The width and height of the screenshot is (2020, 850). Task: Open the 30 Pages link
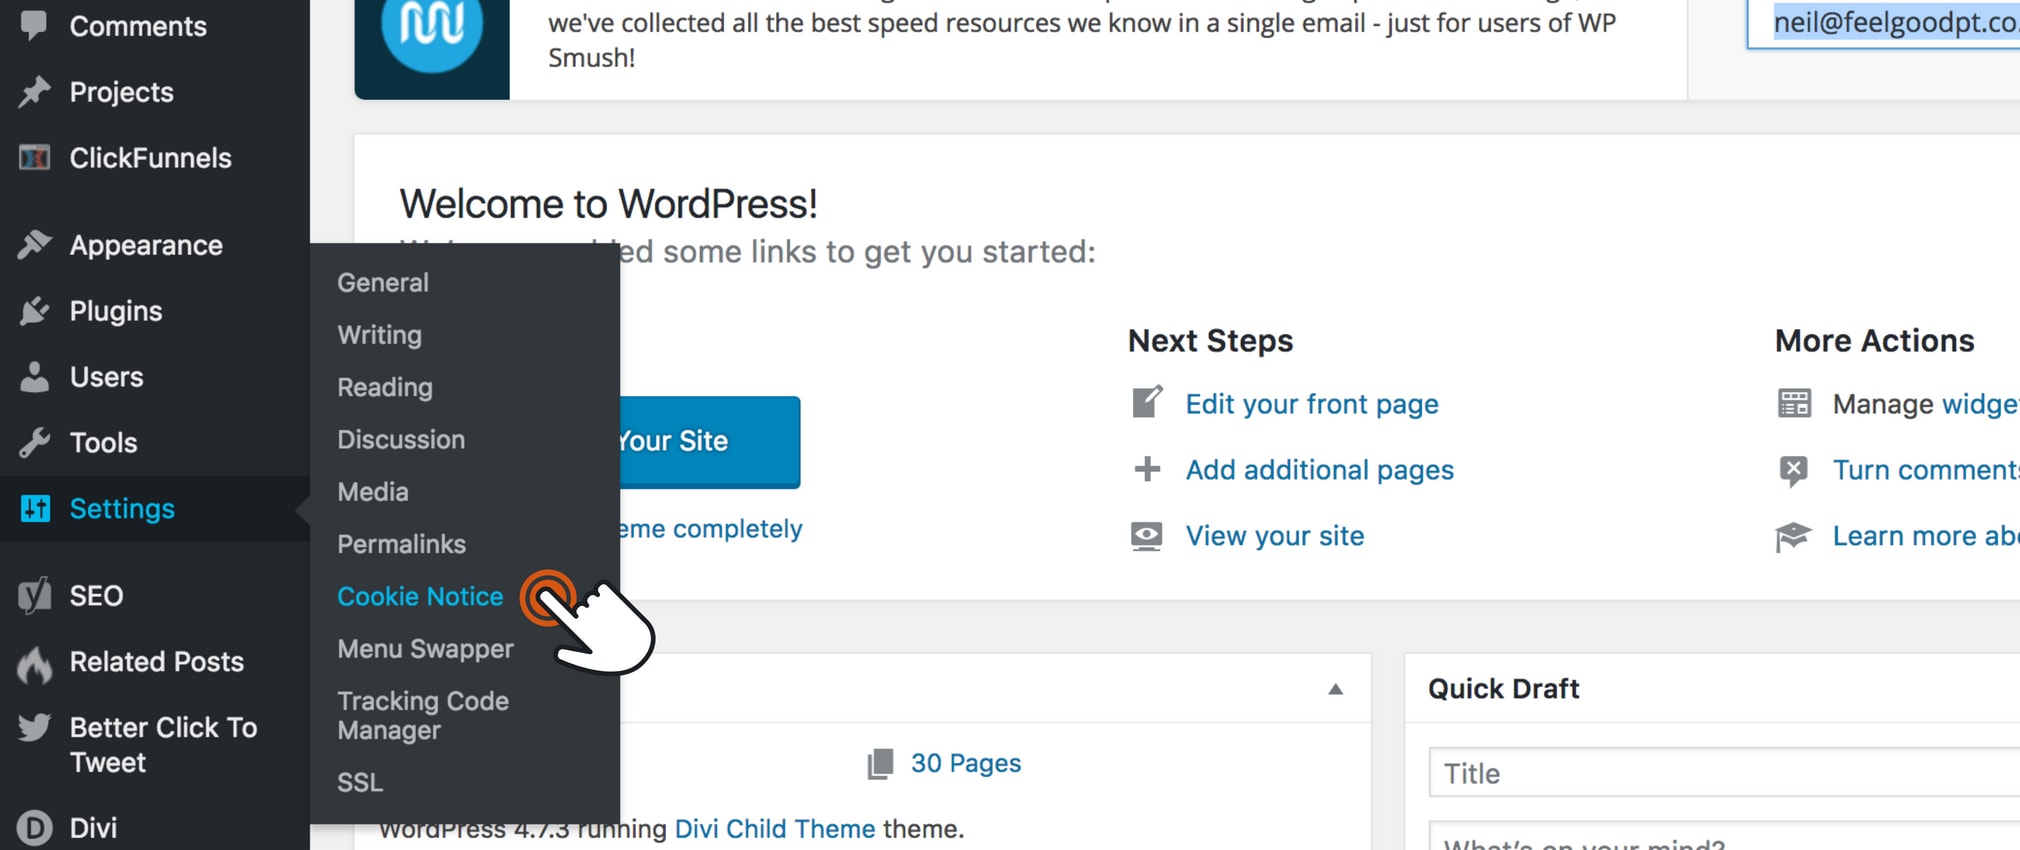965,764
